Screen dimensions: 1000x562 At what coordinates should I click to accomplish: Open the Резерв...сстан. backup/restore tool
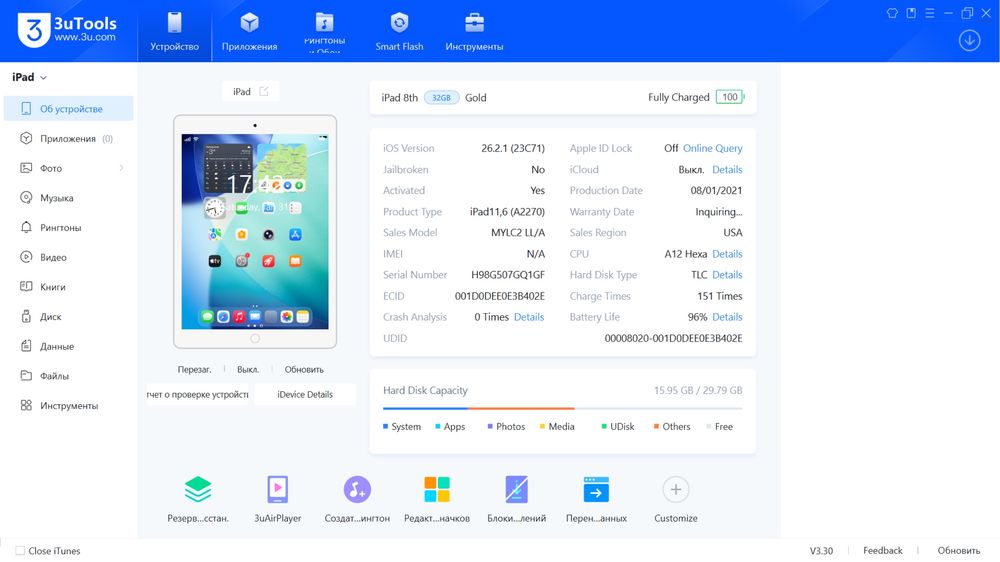pos(198,499)
